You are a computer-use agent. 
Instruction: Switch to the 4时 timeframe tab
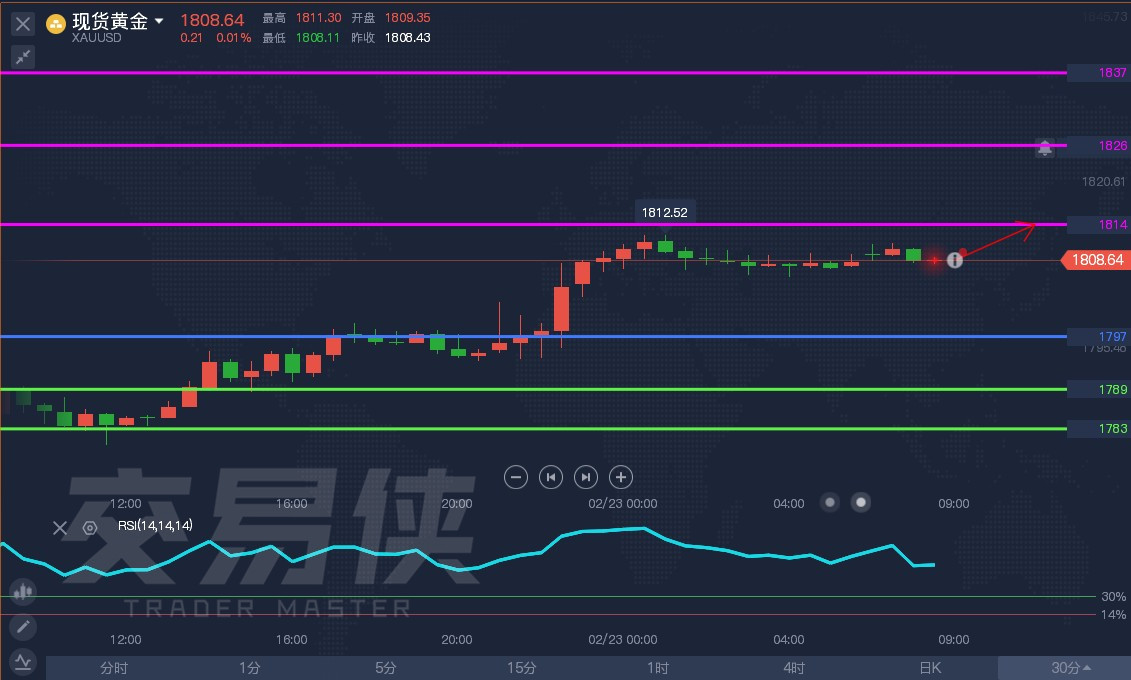pyautogui.click(x=793, y=668)
